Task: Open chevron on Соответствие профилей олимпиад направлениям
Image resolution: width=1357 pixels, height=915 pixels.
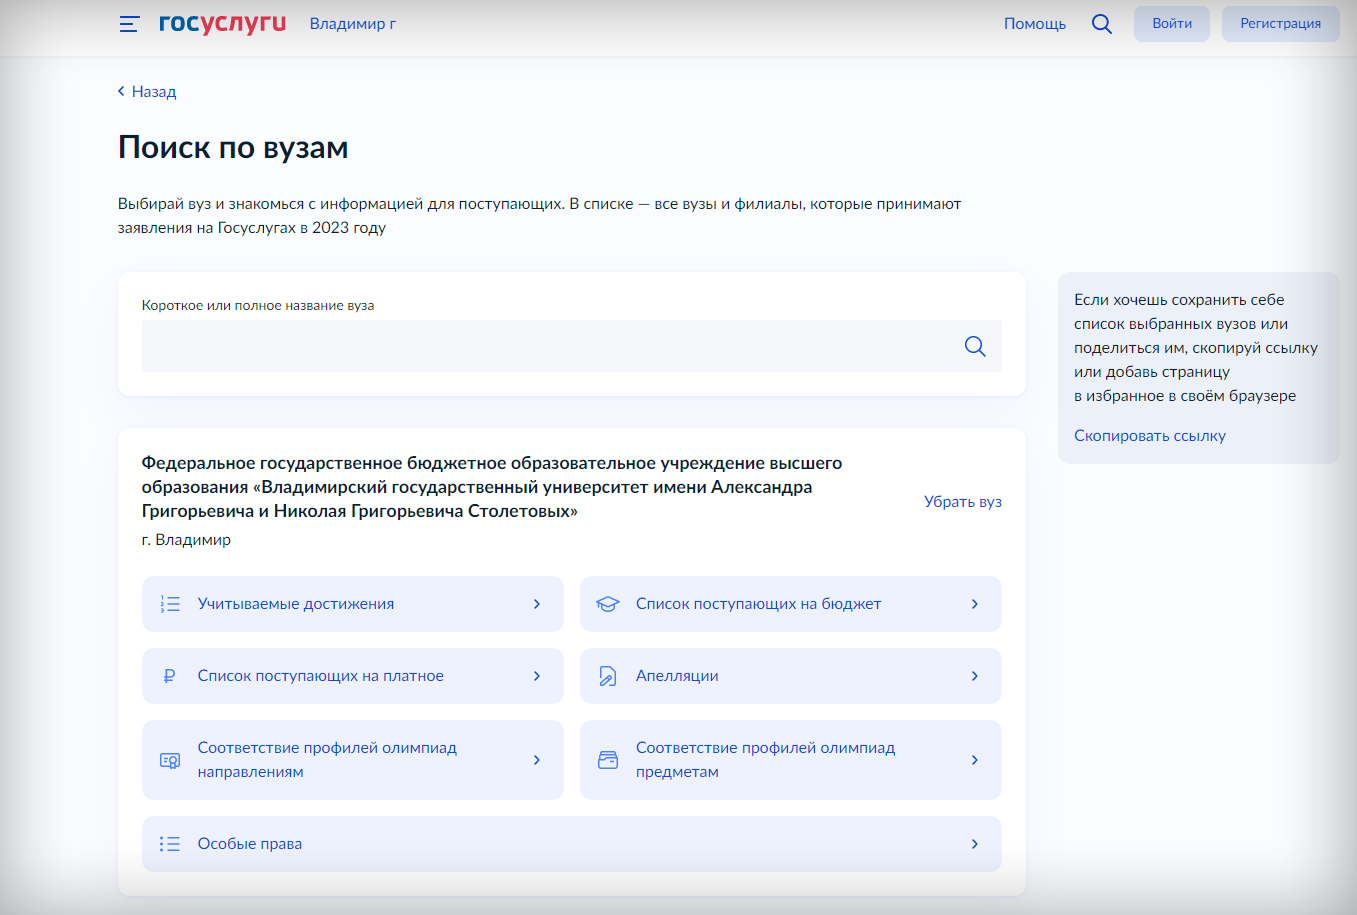Action: click(x=537, y=760)
